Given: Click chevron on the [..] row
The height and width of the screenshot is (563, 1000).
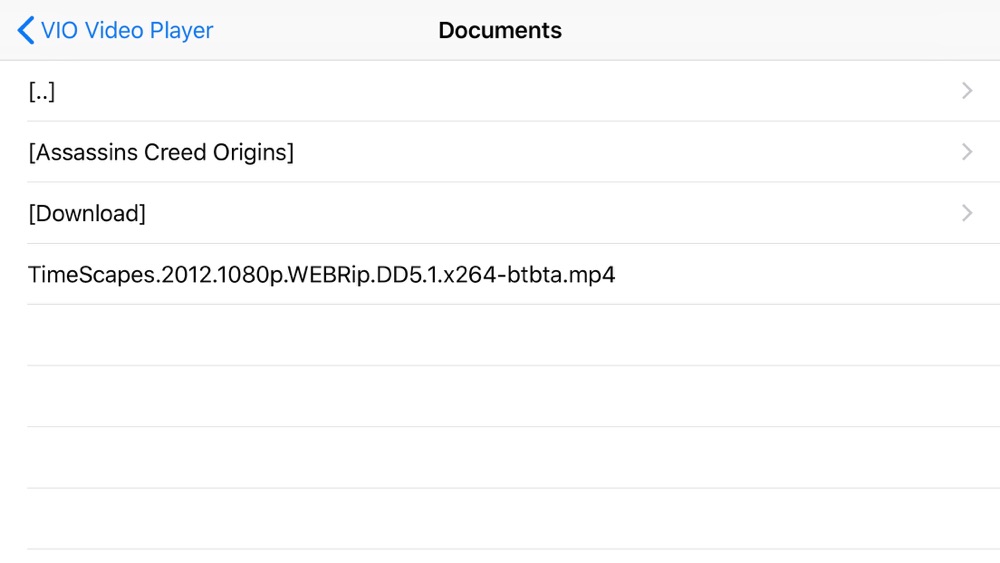Looking at the screenshot, I should [967, 91].
